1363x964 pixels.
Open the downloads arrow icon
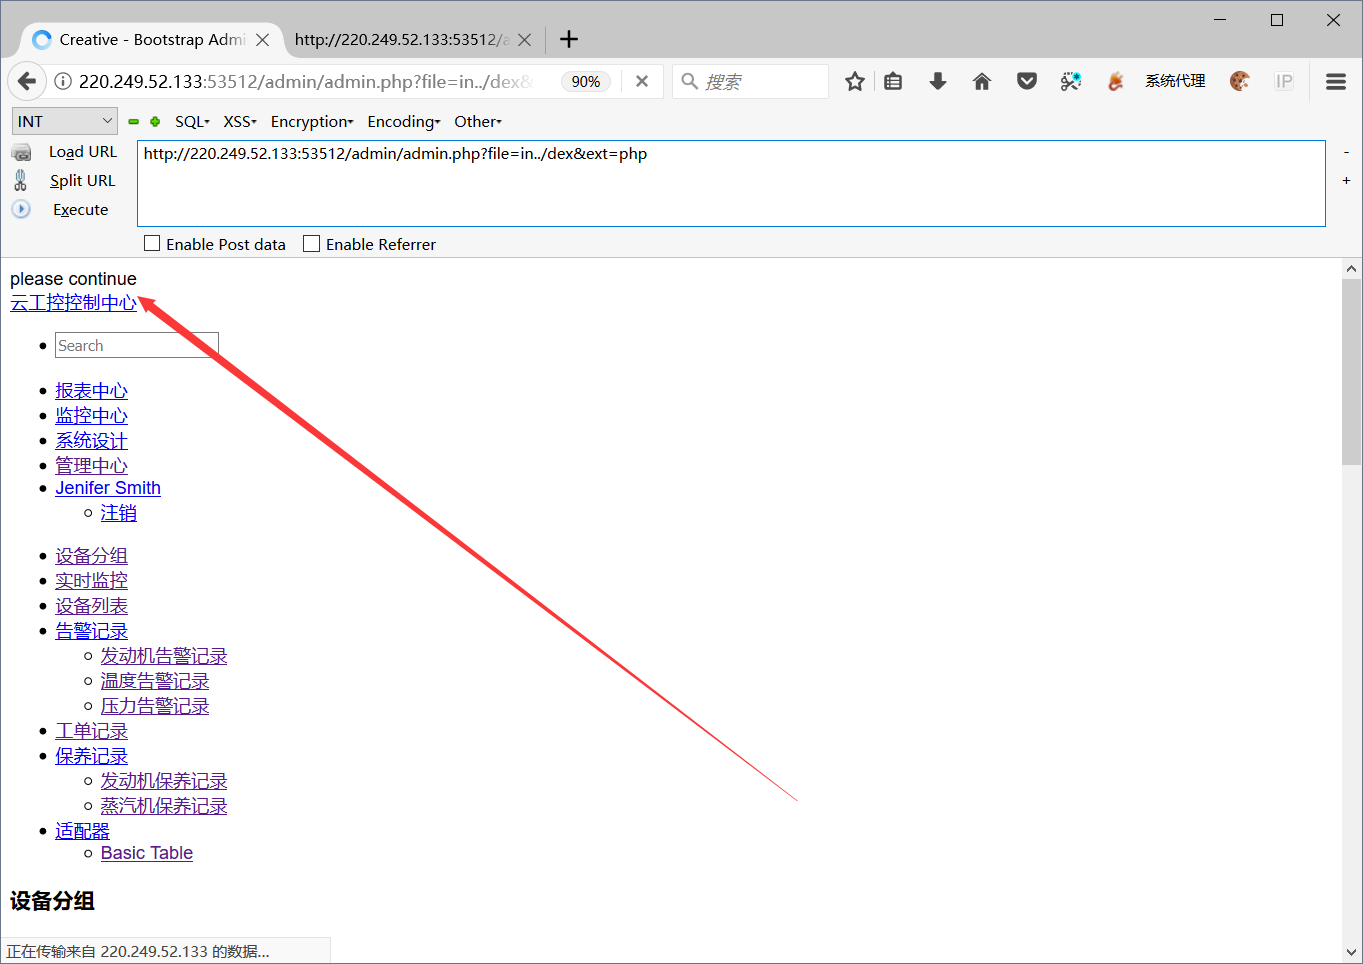click(x=937, y=82)
